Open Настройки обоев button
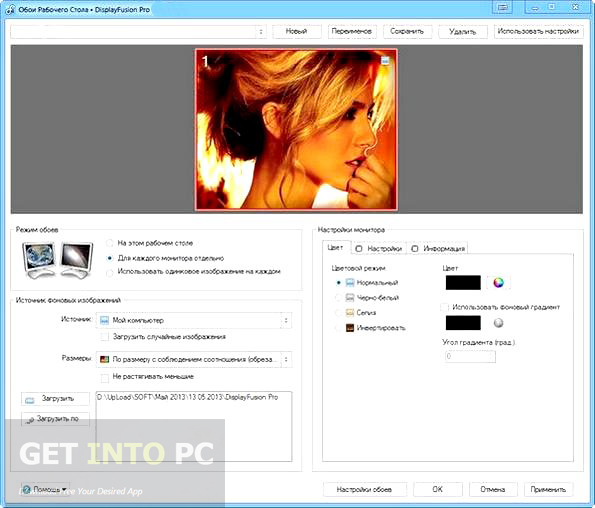The image size is (595, 508). 364,489
